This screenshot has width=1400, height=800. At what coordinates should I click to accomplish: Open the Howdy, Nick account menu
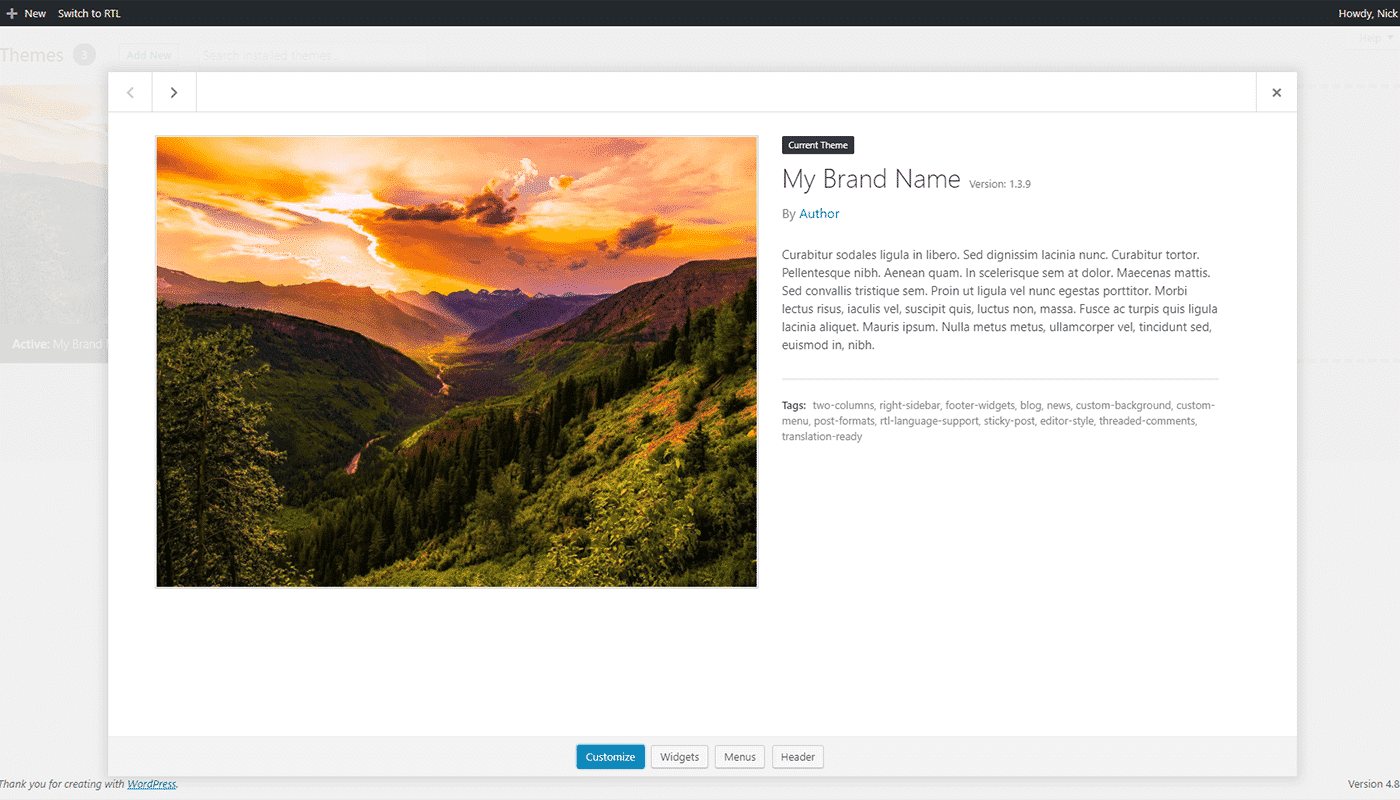[x=1368, y=13]
